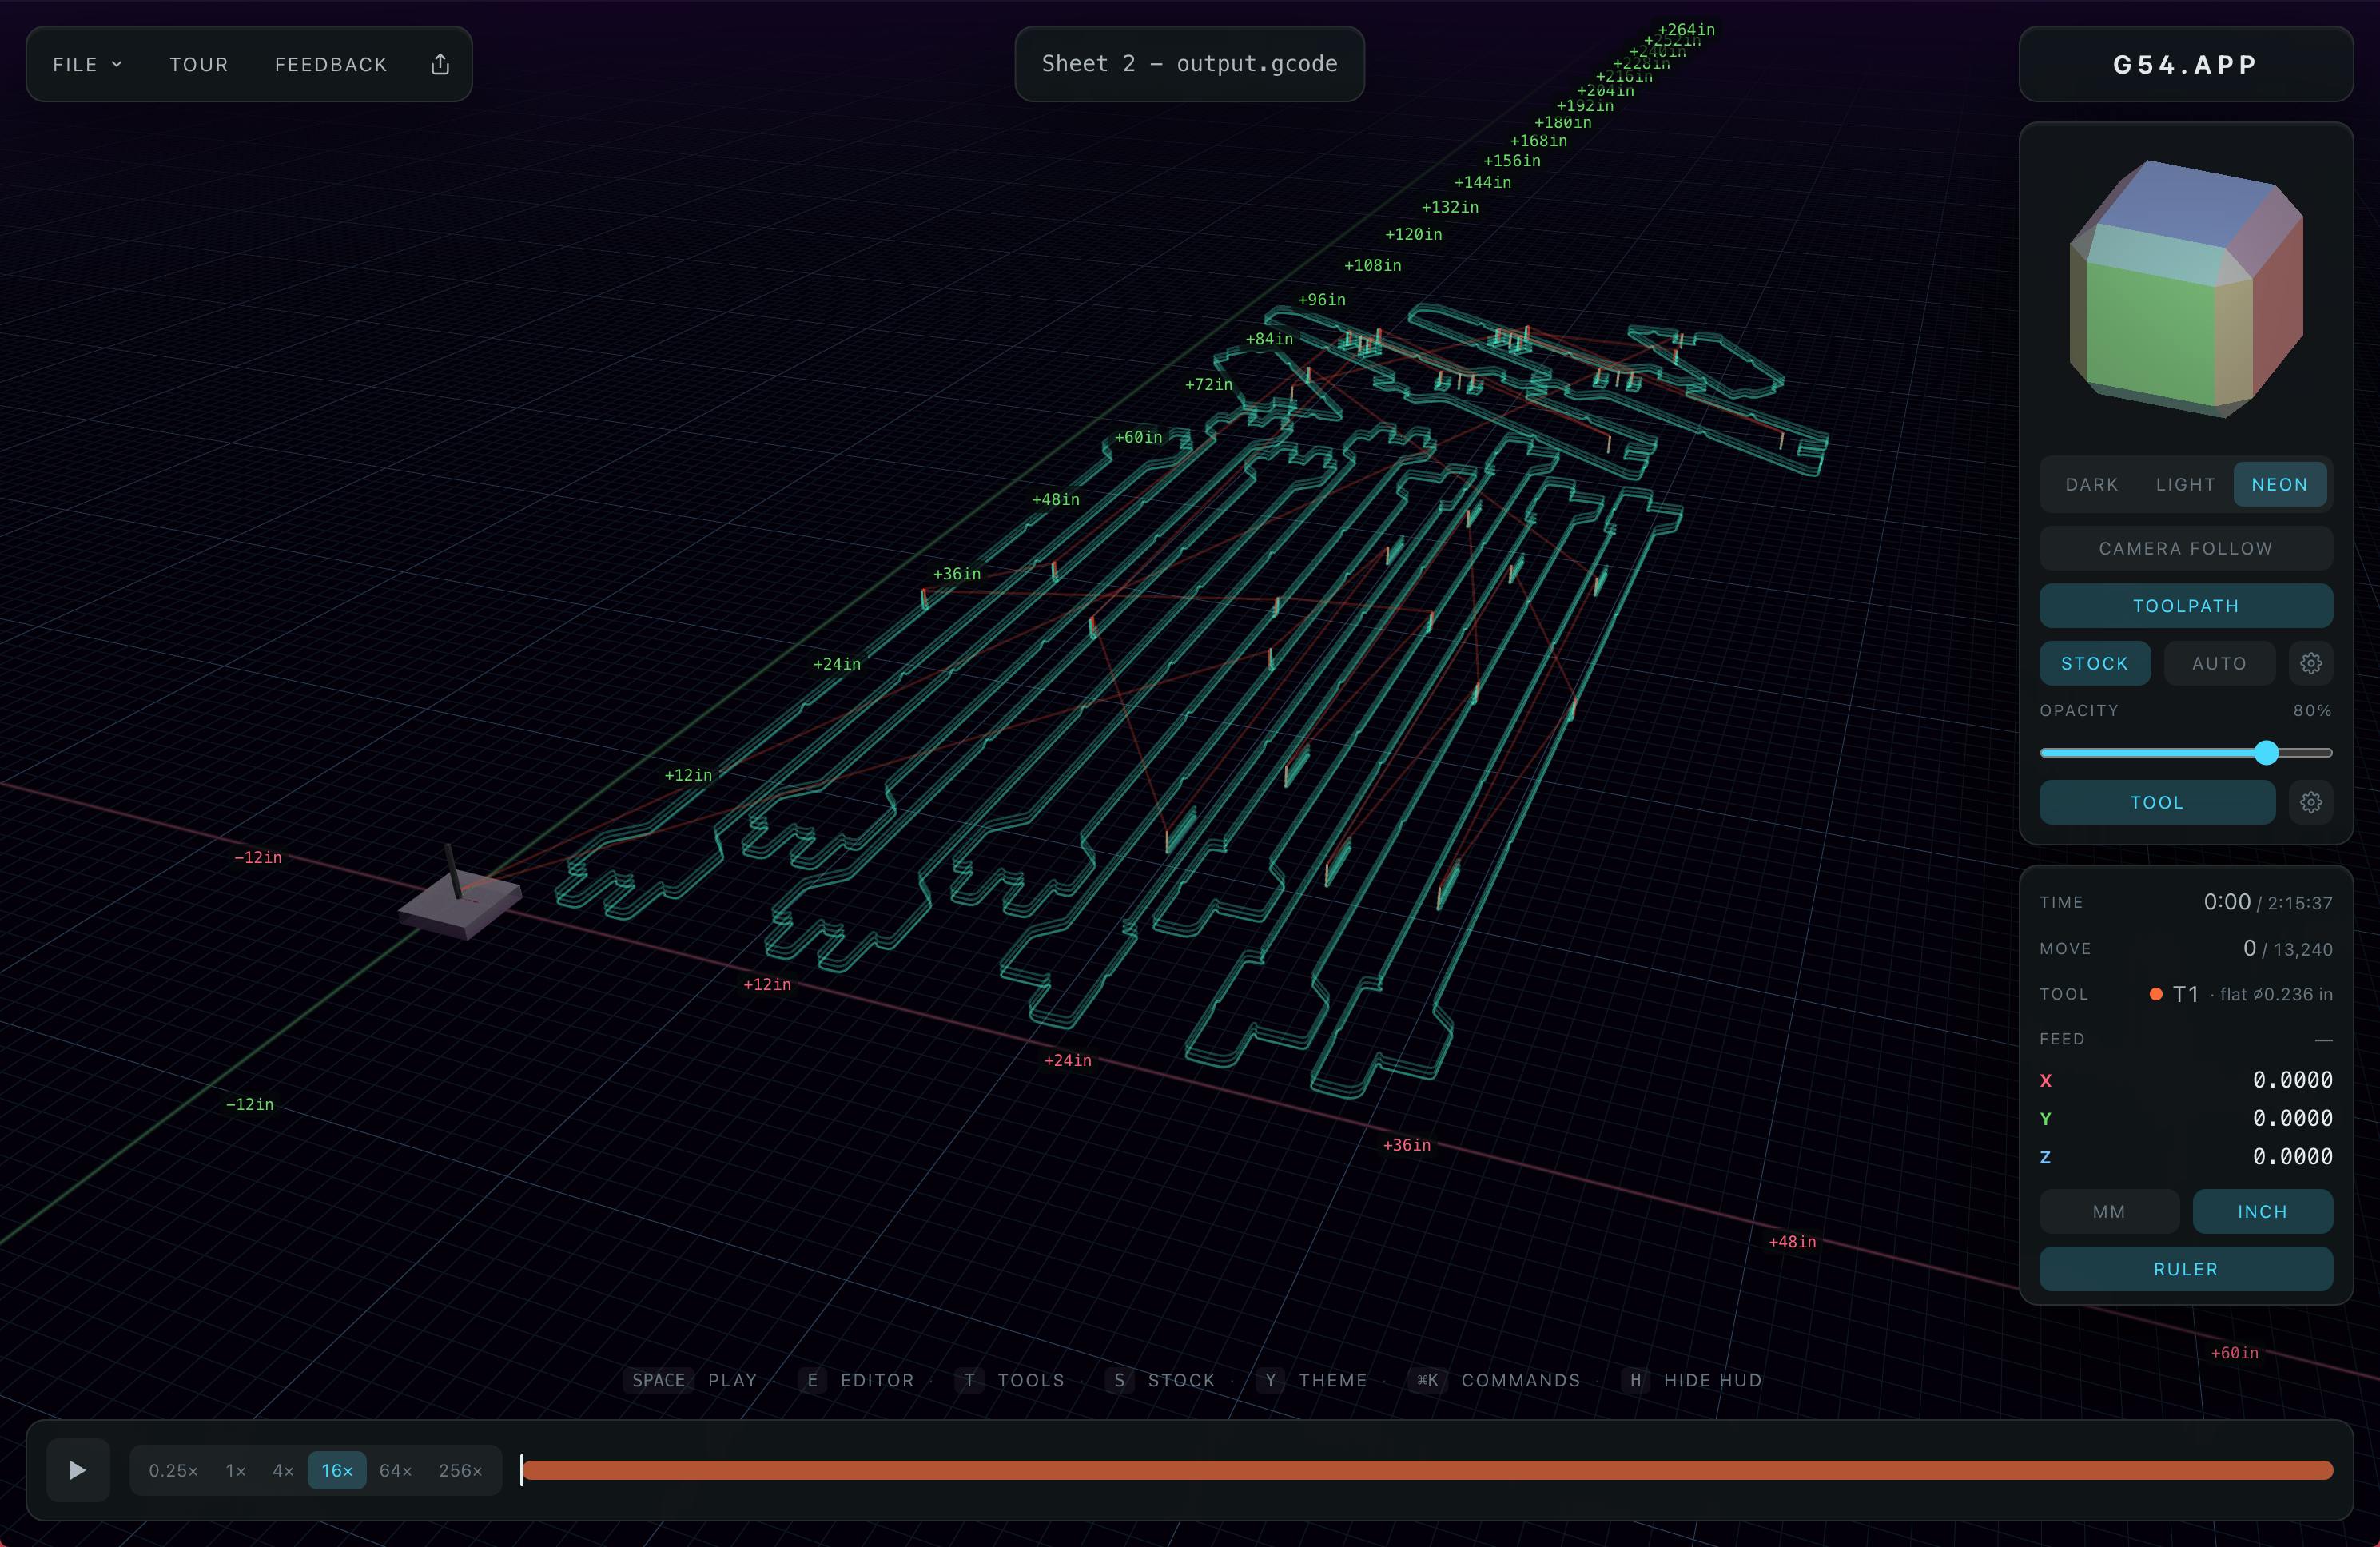Set playback speed to 64×
Image resolution: width=2380 pixels, height=1547 pixels.
click(396, 1470)
